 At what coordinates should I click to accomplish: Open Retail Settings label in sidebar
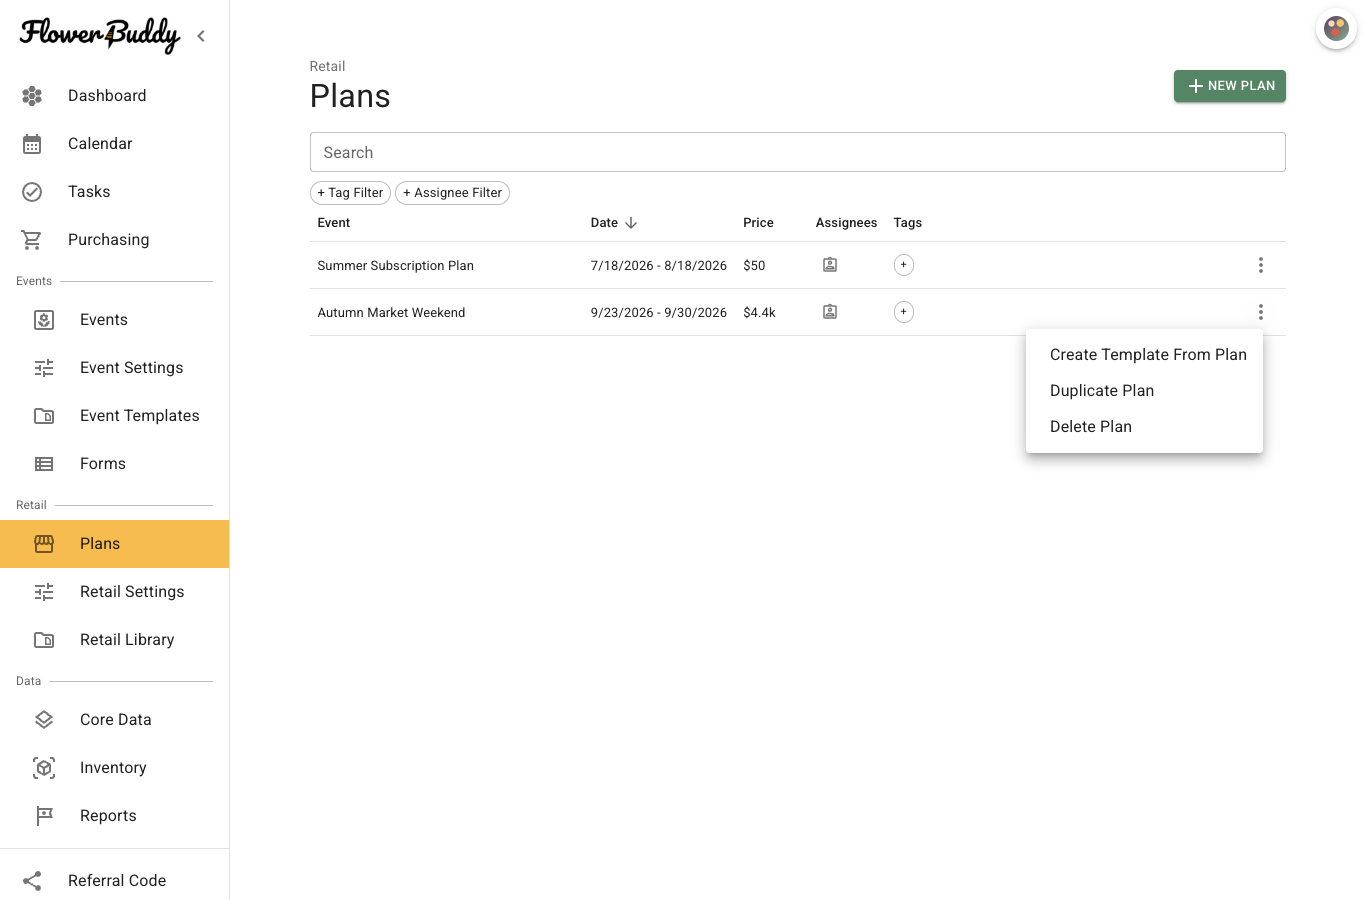click(x=132, y=592)
